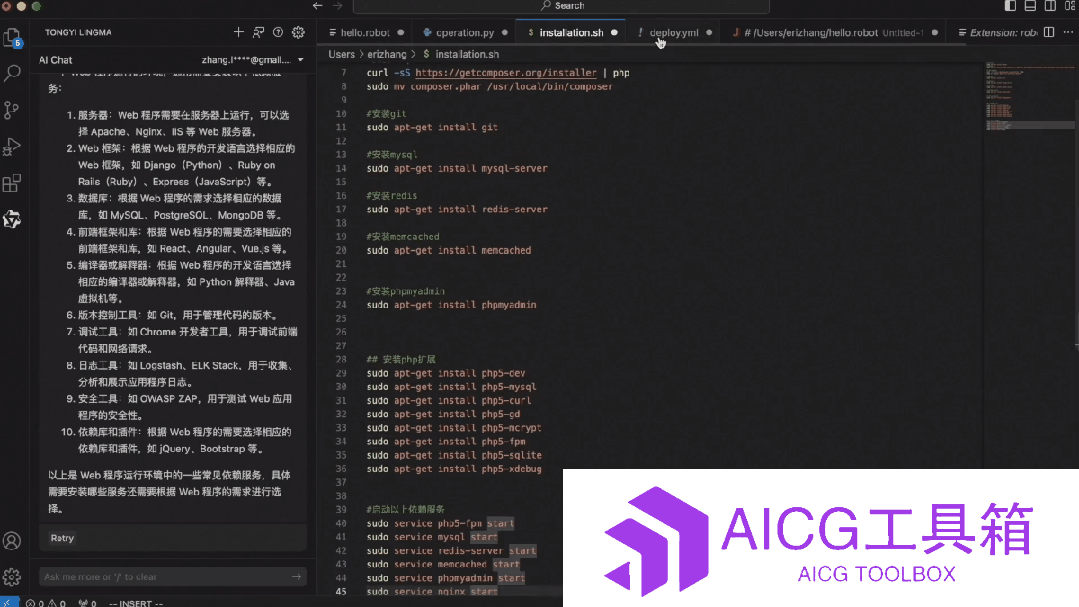
Task: Click 'sudo apt-get install mysql-server' line
Action: [457, 168]
